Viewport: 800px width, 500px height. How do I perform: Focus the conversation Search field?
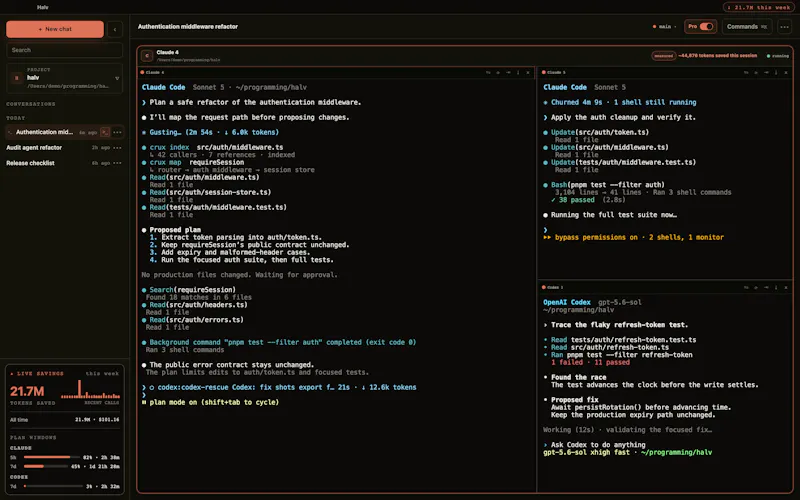(64, 50)
